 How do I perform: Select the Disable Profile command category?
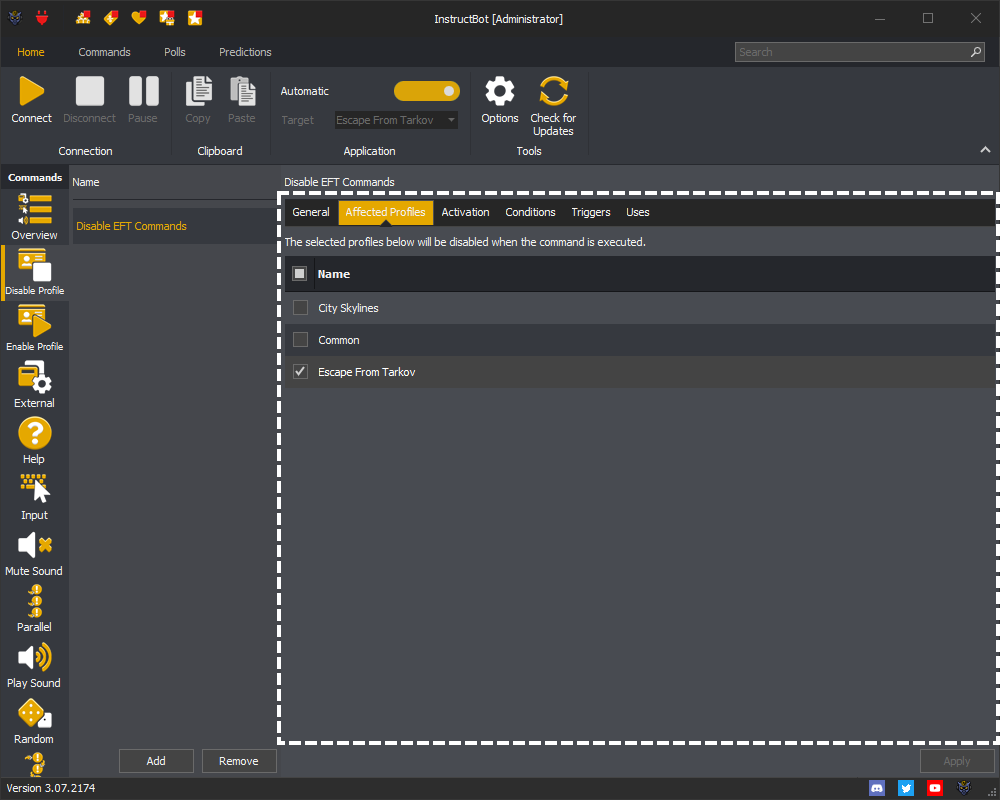click(x=34, y=272)
